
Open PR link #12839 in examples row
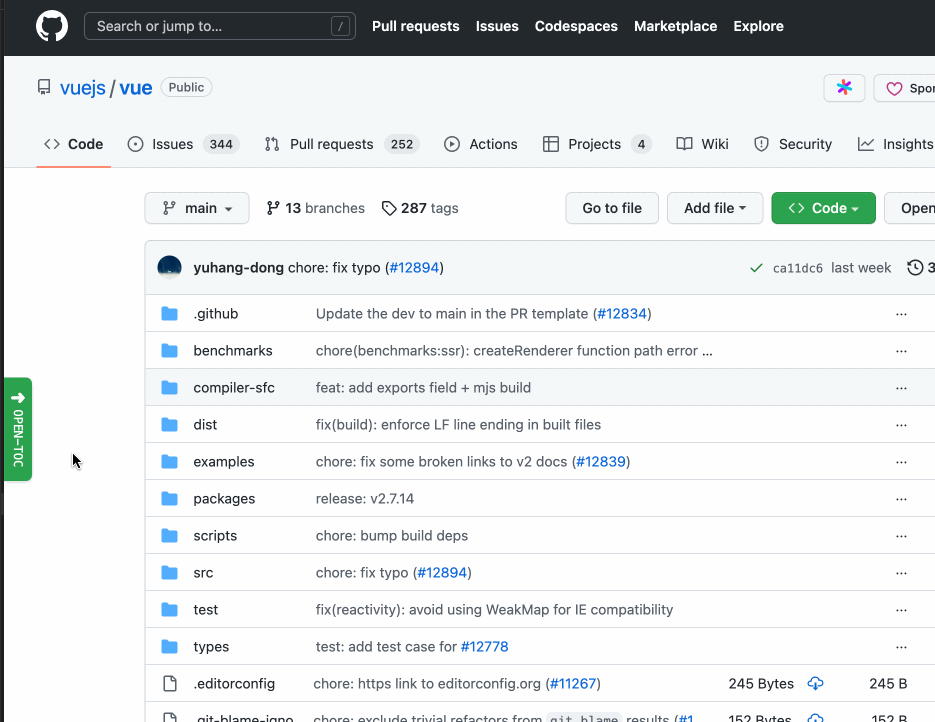[x=601, y=461]
